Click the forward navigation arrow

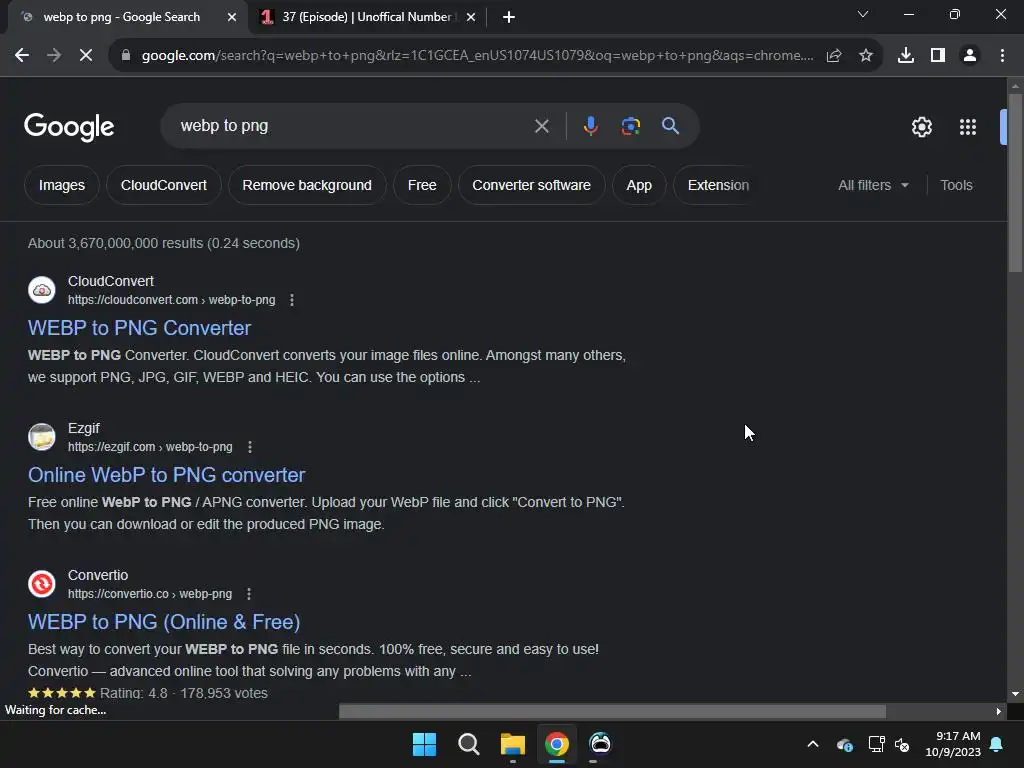54,56
